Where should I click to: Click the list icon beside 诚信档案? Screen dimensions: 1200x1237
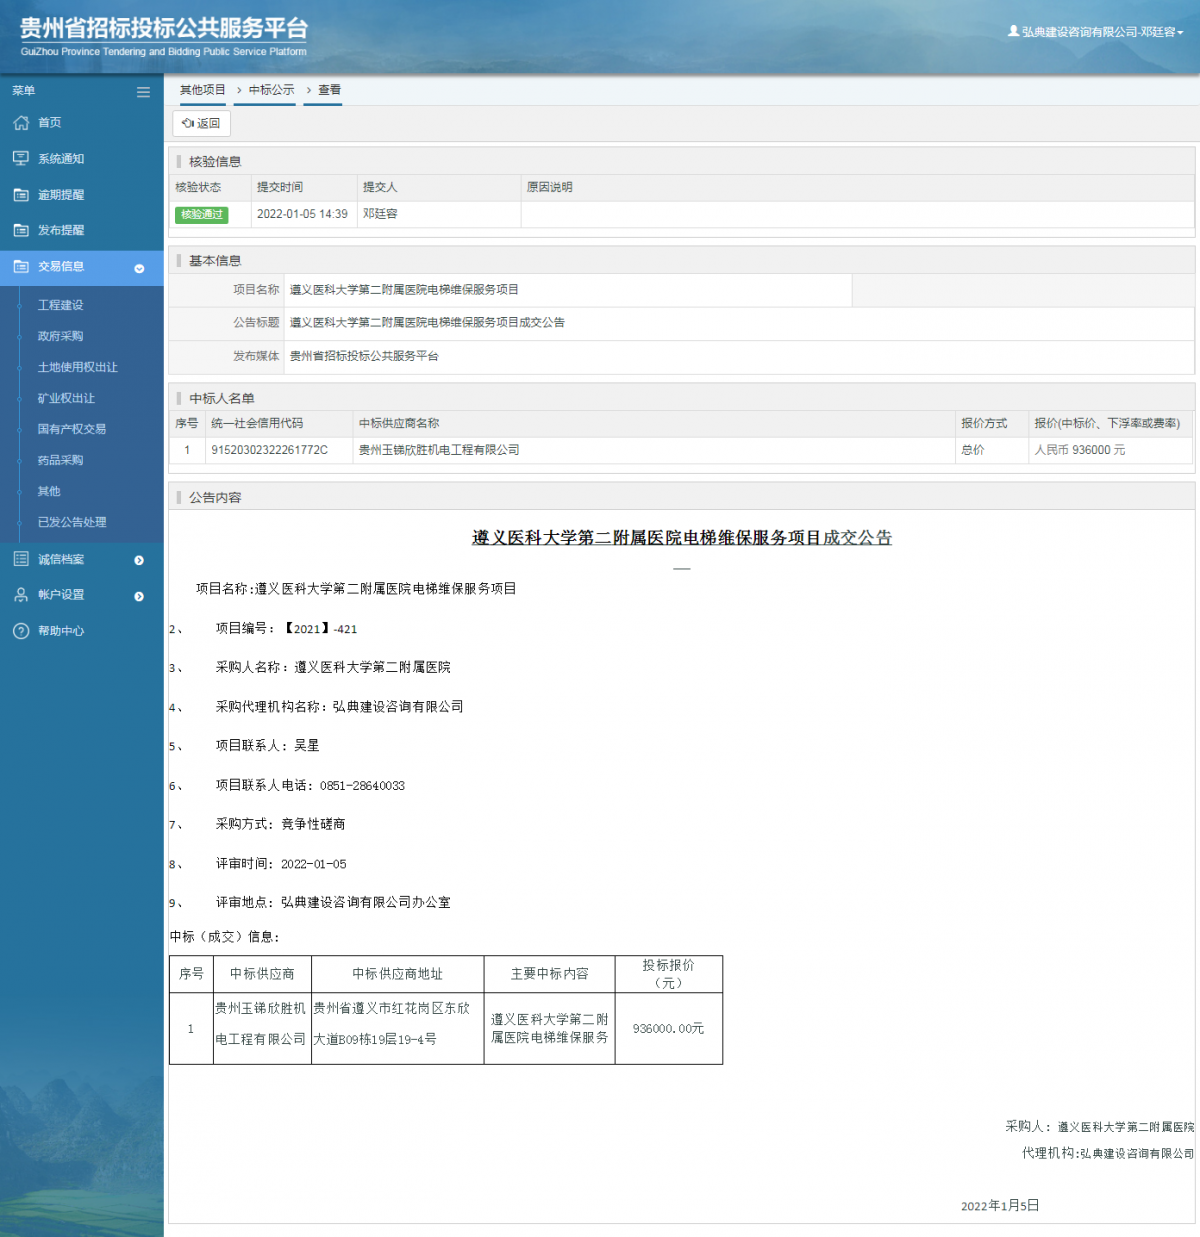tap(21, 559)
